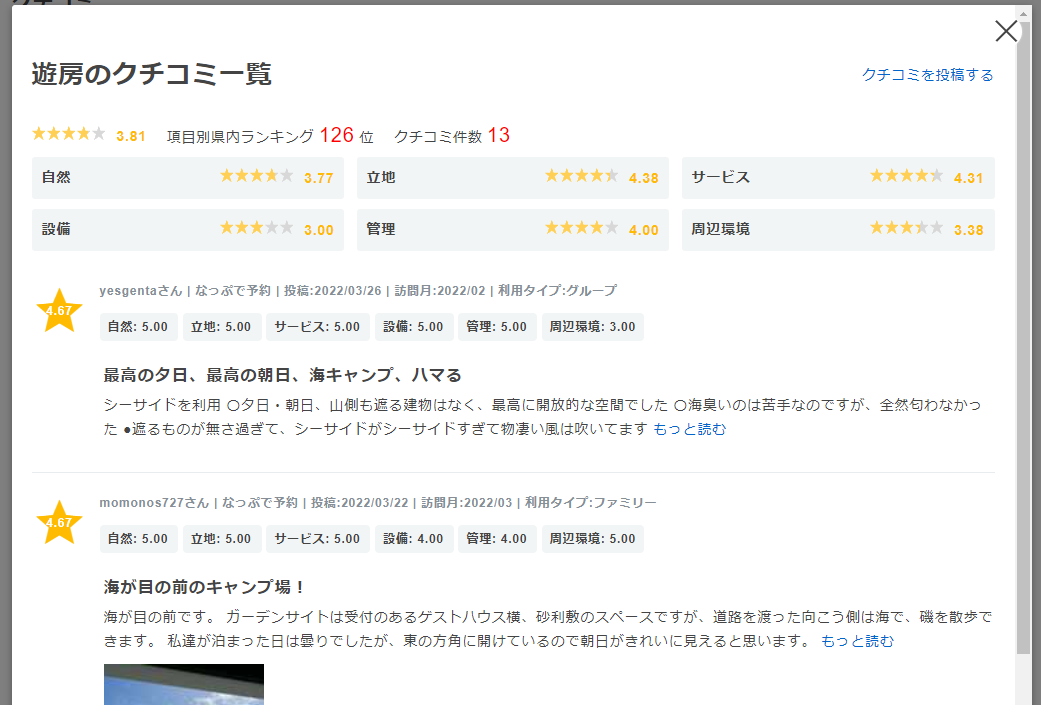The height and width of the screenshot is (705, 1041).
Task: Click the 立地 4.38 star rating icons
Action: (582, 176)
